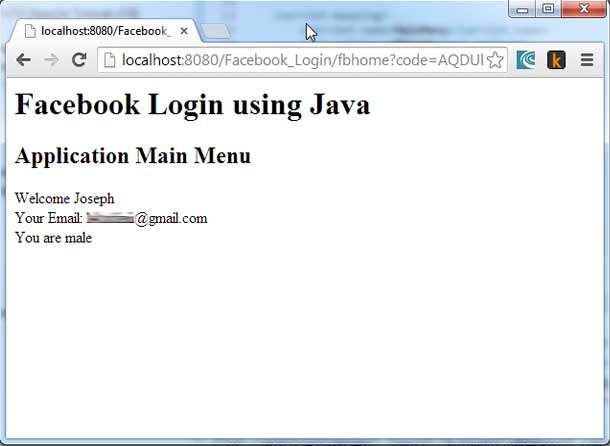
Task: Click the page icon in the address bar
Action: 110,60
